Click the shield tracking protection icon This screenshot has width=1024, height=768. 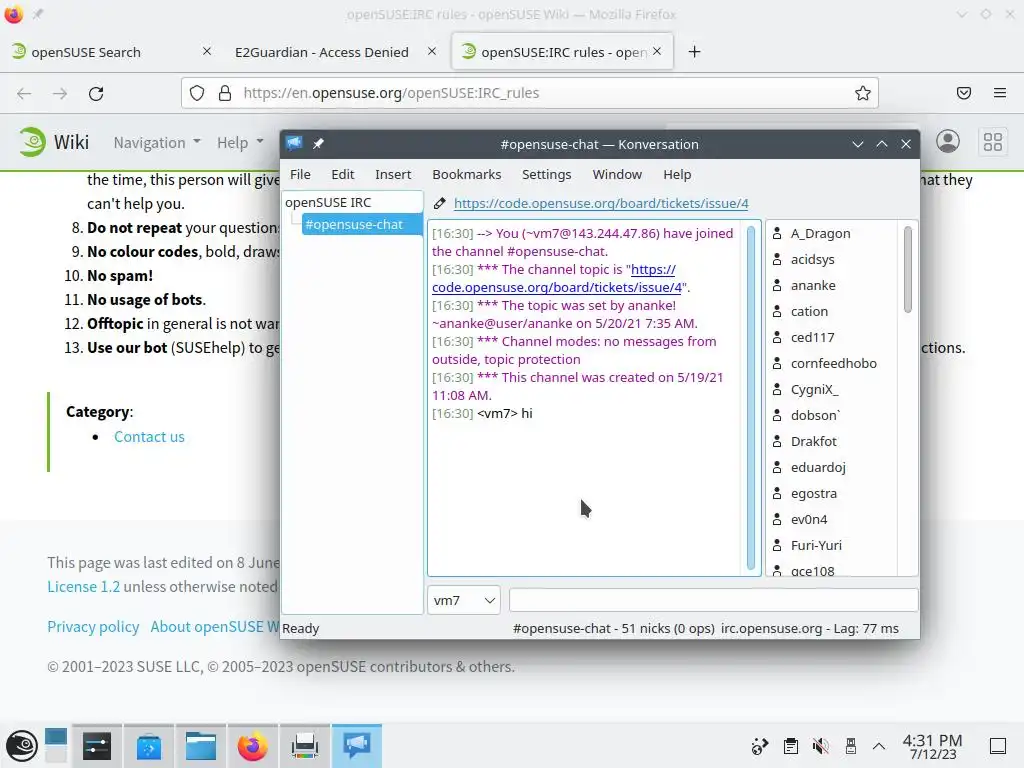pyautogui.click(x=197, y=93)
